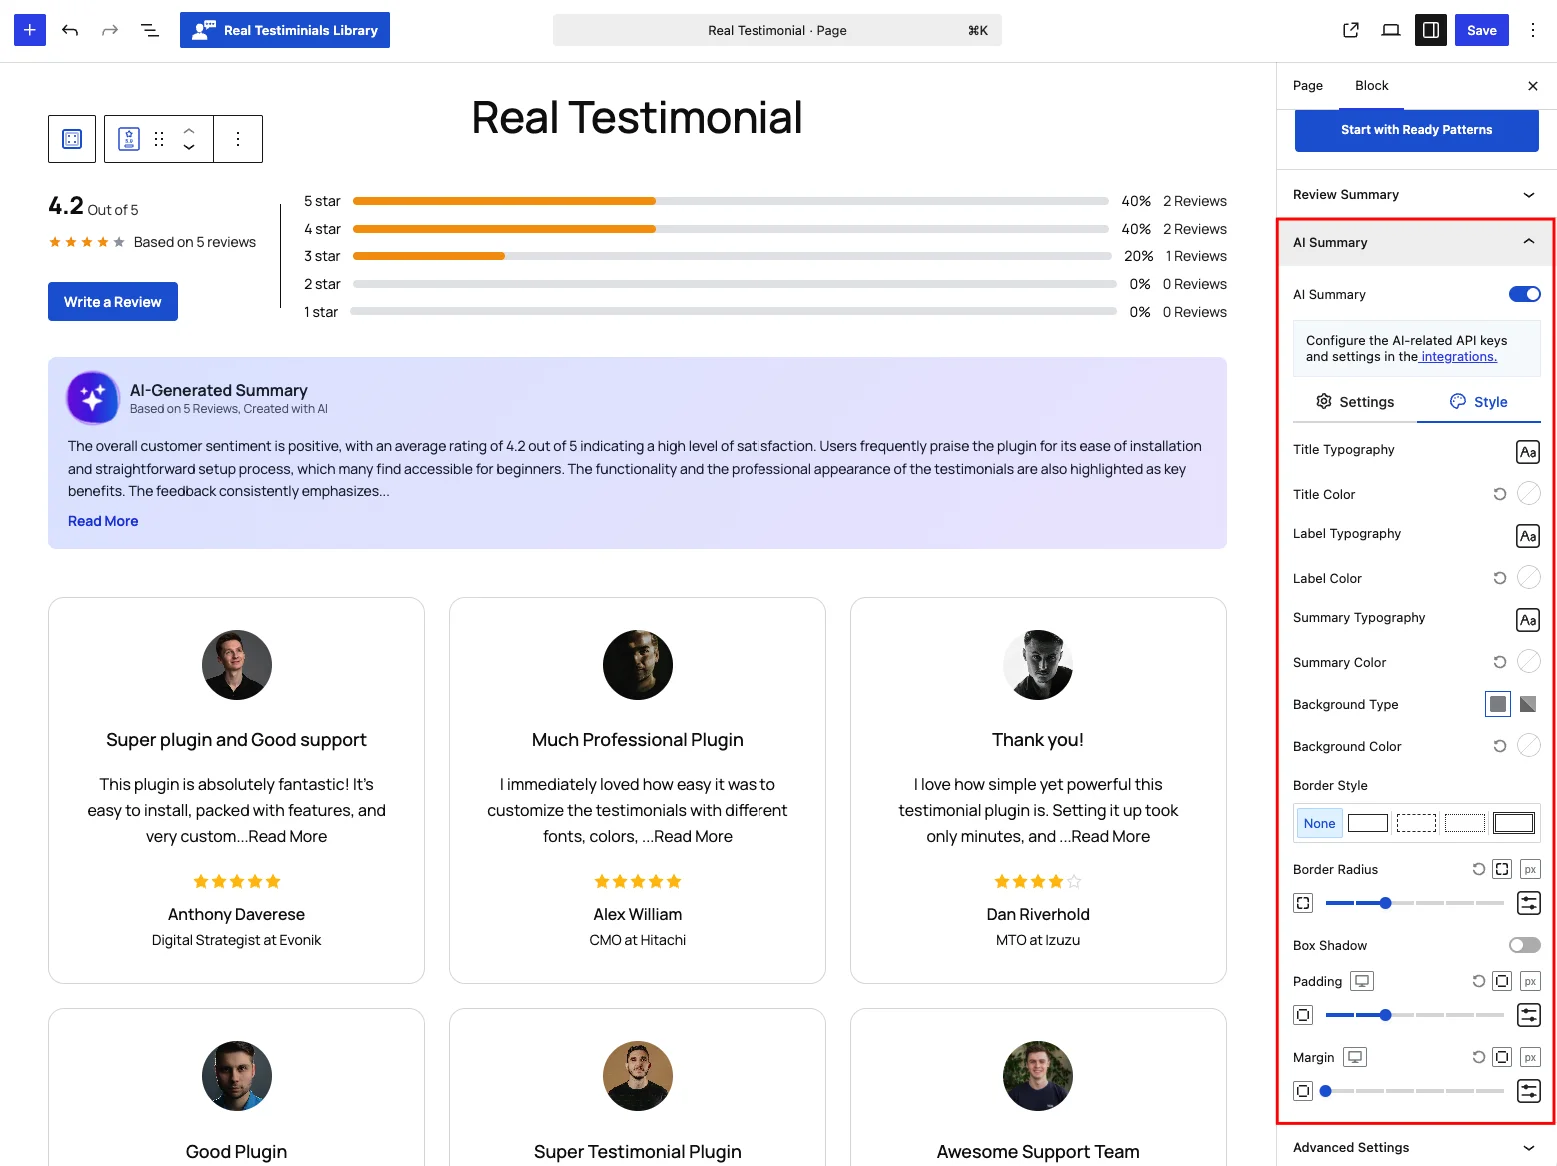
Task: Open Padding custom value controls
Action: pos(1529,1015)
